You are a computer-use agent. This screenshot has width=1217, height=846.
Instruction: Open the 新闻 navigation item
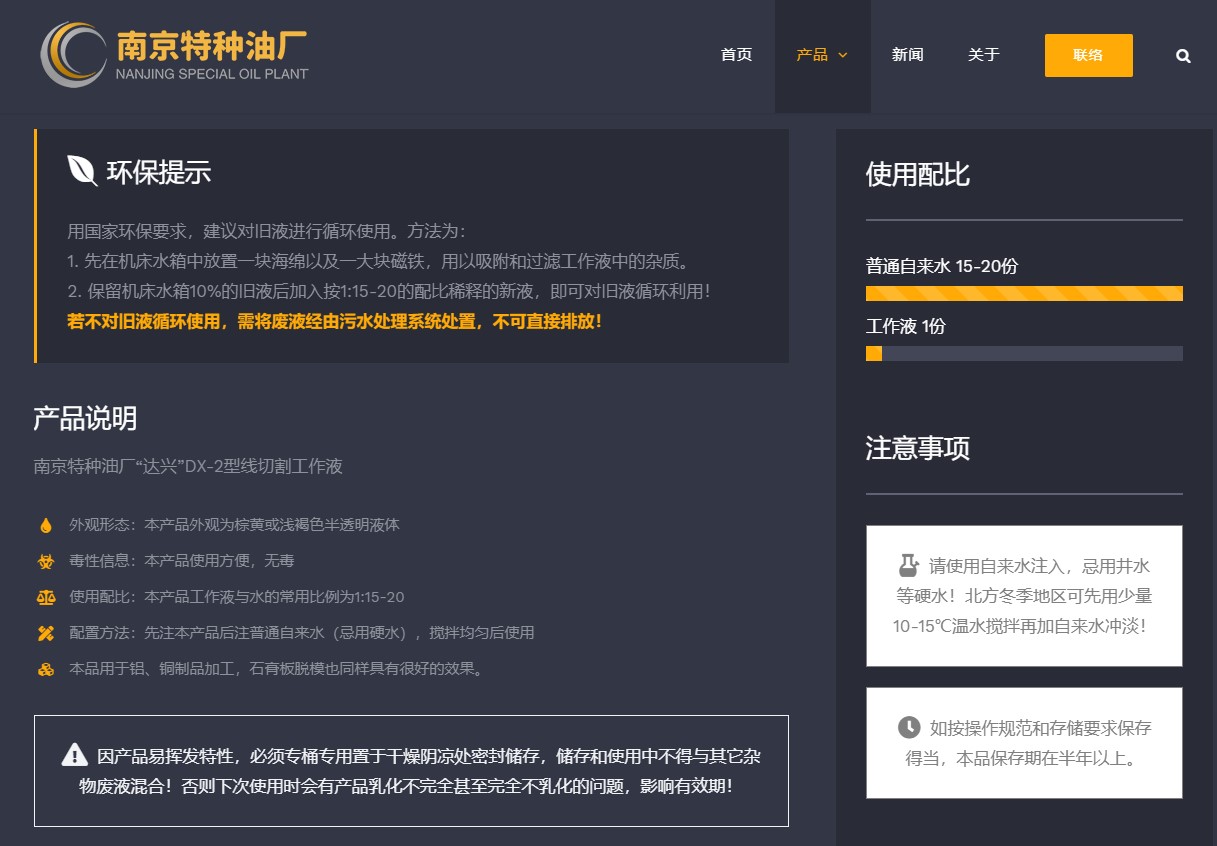[908, 55]
